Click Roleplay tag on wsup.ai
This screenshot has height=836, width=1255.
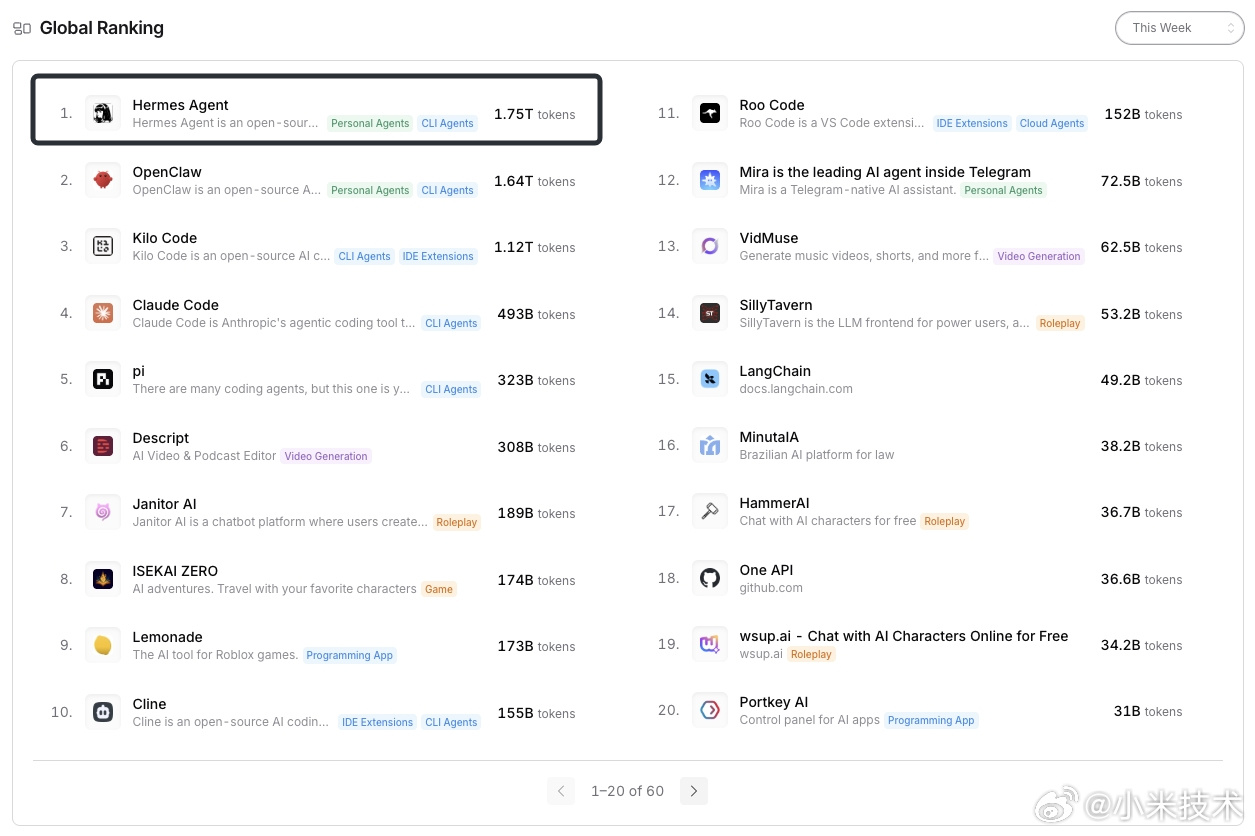[x=811, y=655]
